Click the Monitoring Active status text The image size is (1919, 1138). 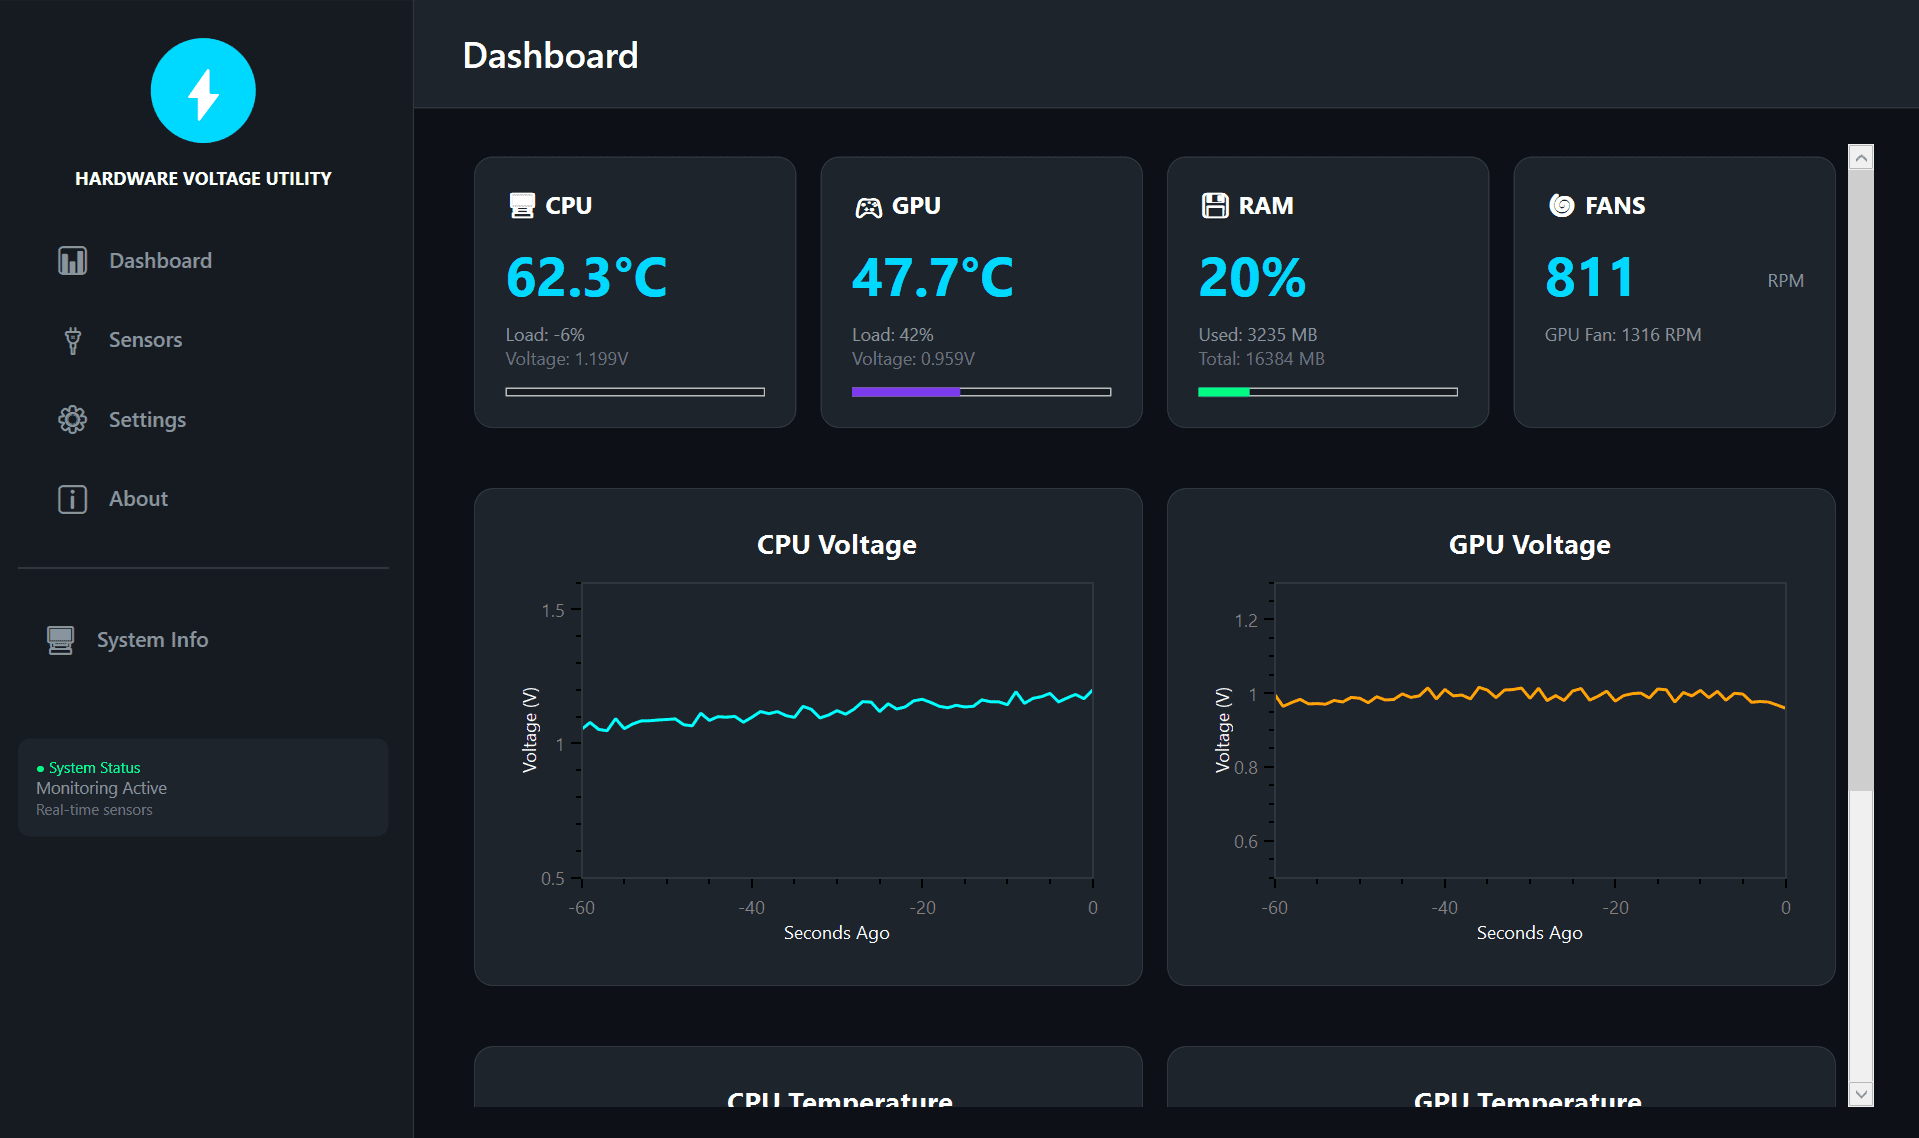(102, 789)
